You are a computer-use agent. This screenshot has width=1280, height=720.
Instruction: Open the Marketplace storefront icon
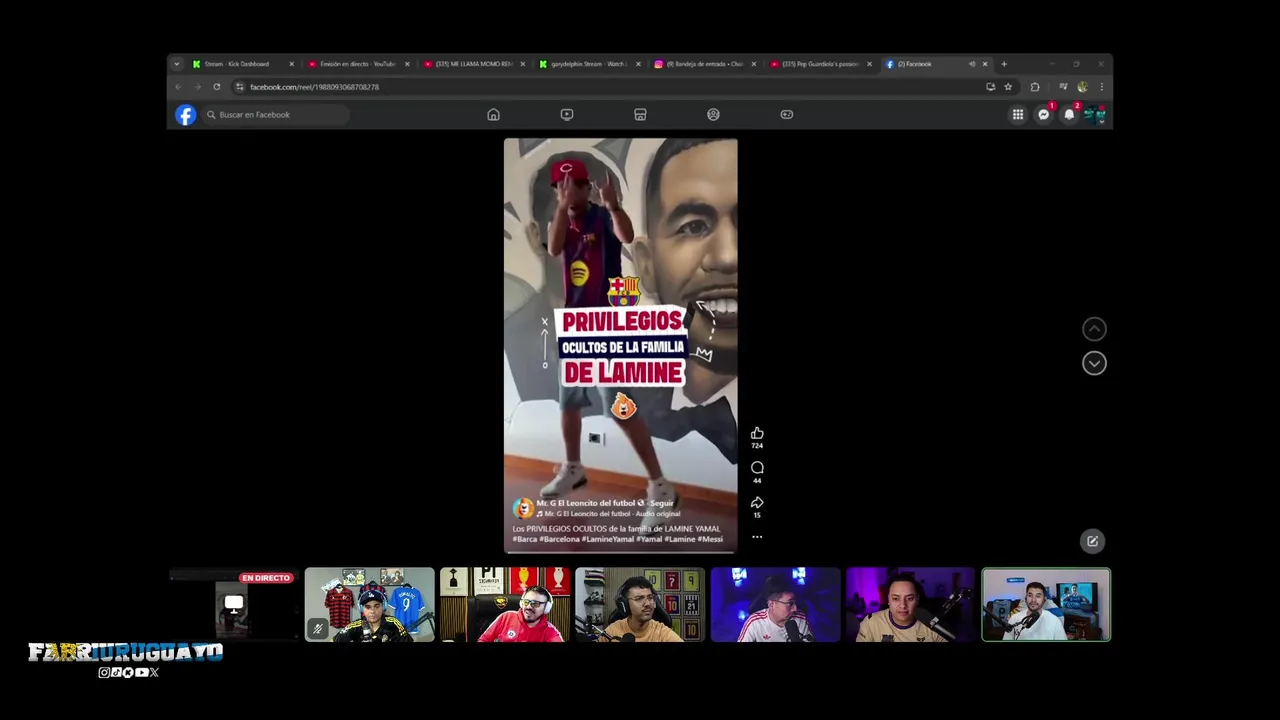pos(640,115)
